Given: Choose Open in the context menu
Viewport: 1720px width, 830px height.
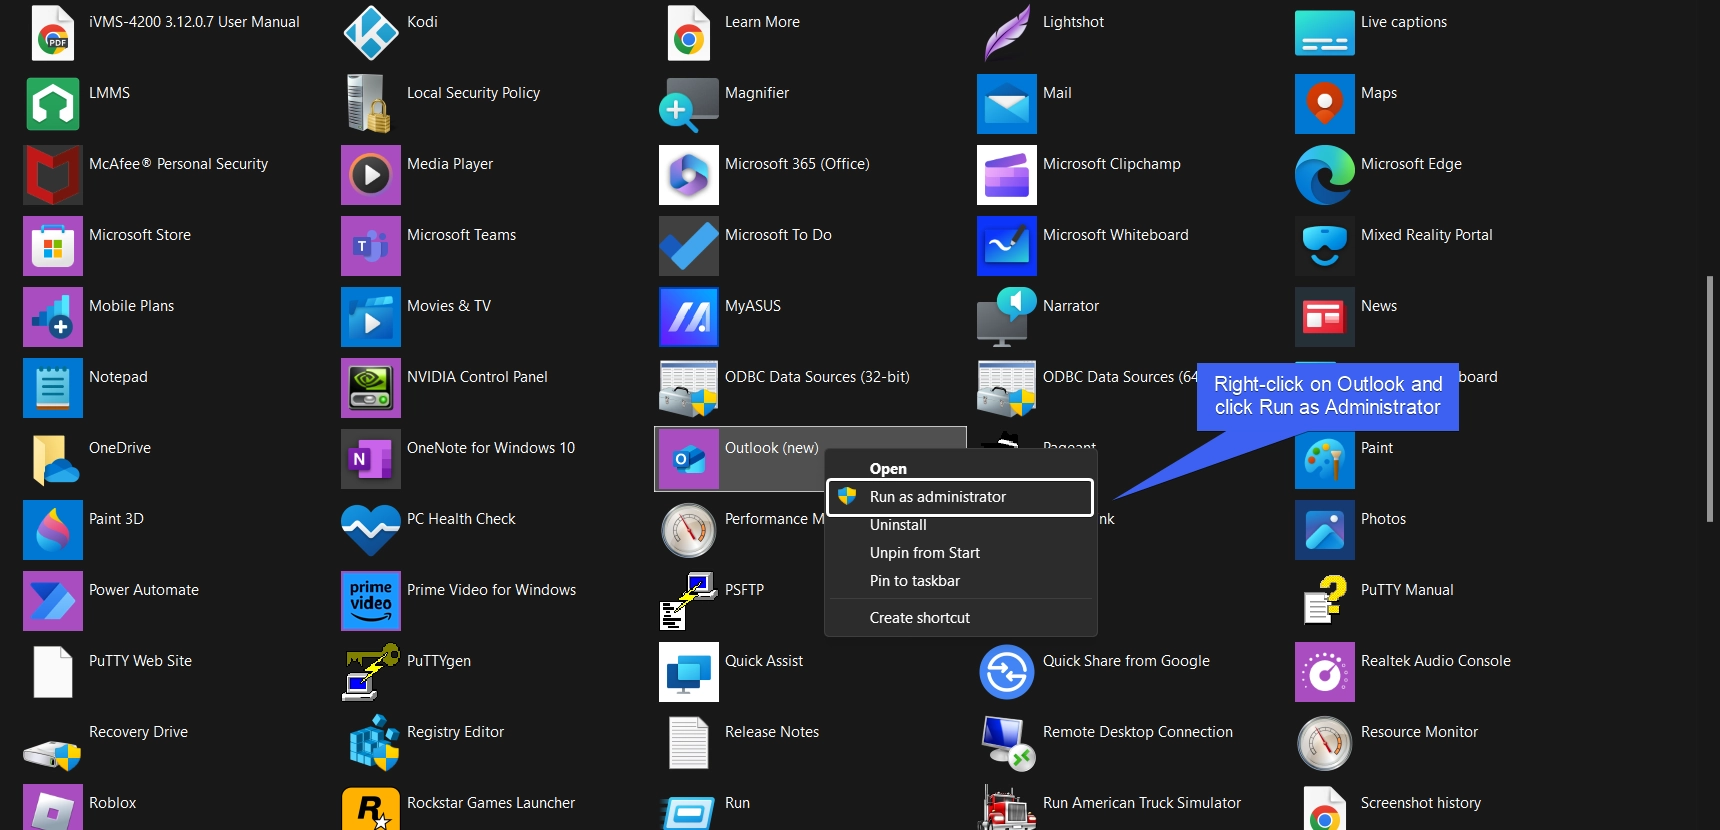Looking at the screenshot, I should point(888,469).
